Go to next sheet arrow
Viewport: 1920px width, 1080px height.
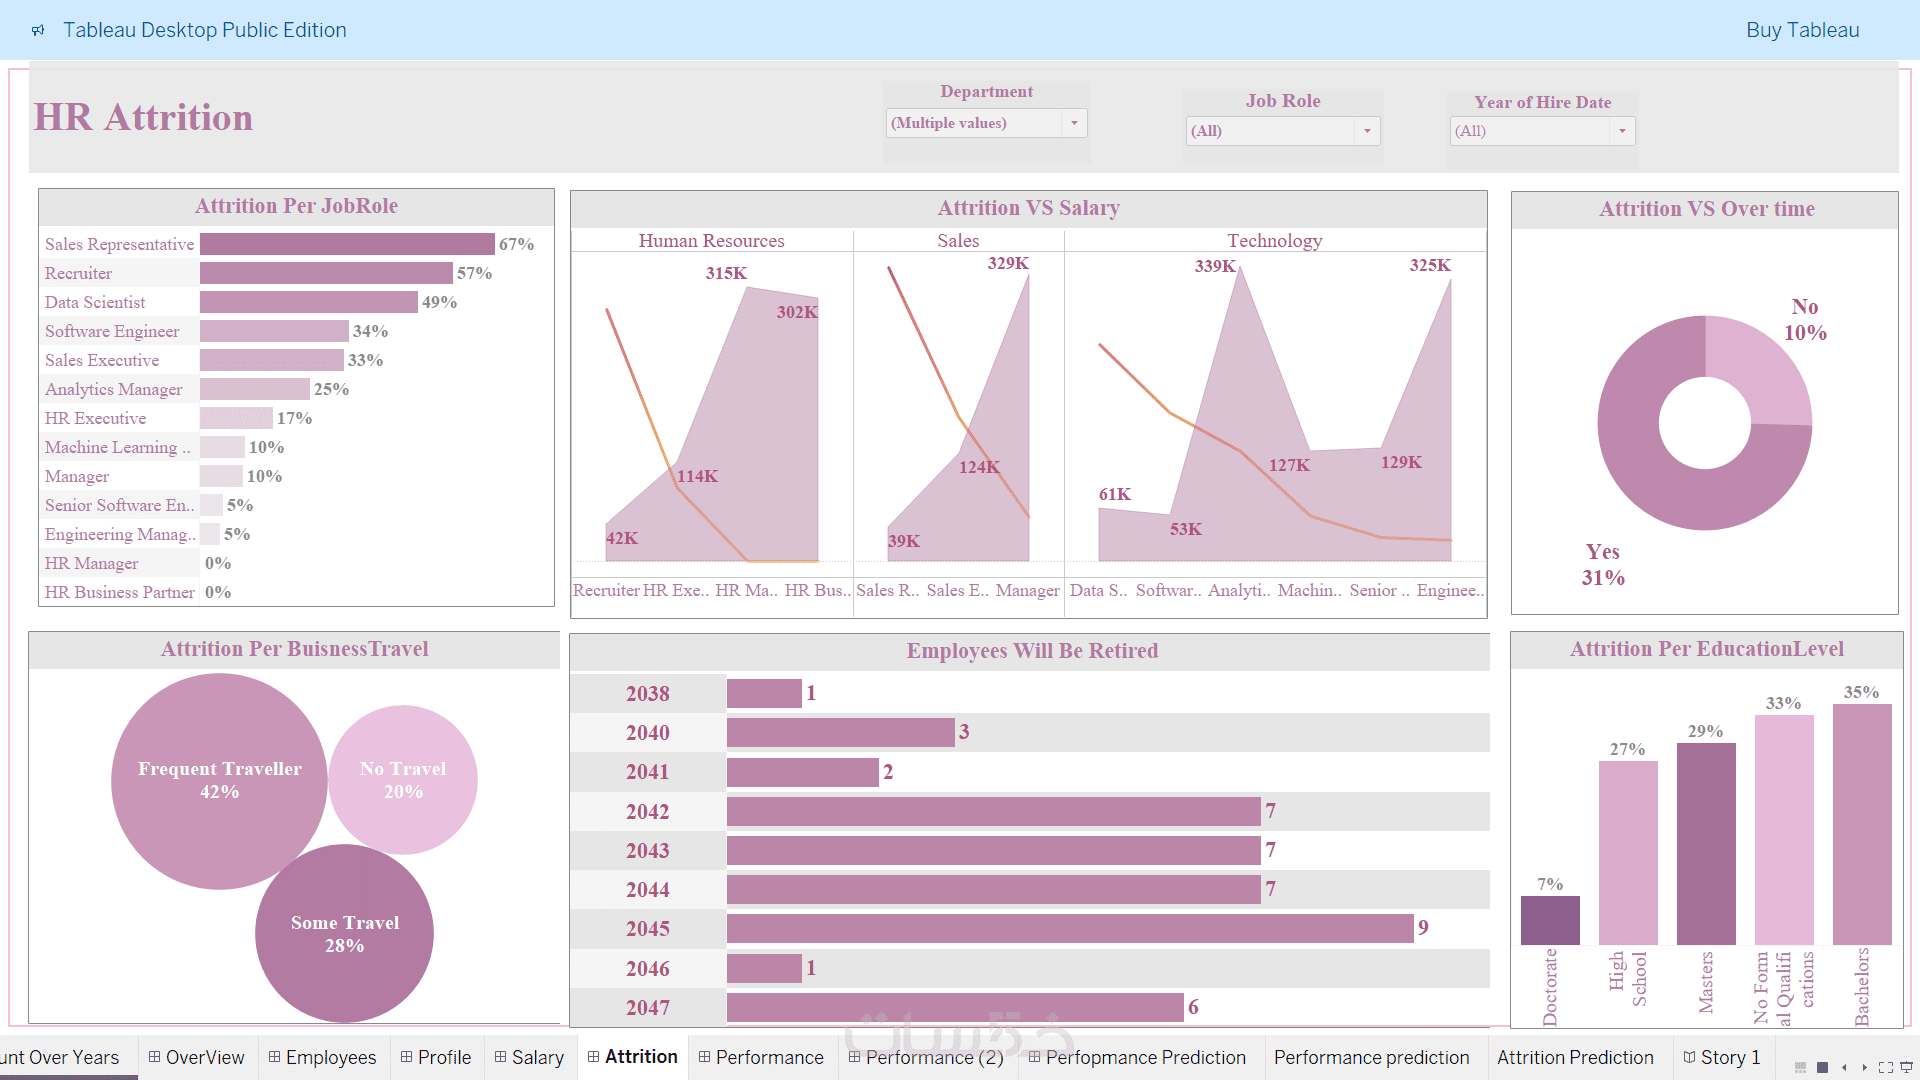click(1864, 1067)
